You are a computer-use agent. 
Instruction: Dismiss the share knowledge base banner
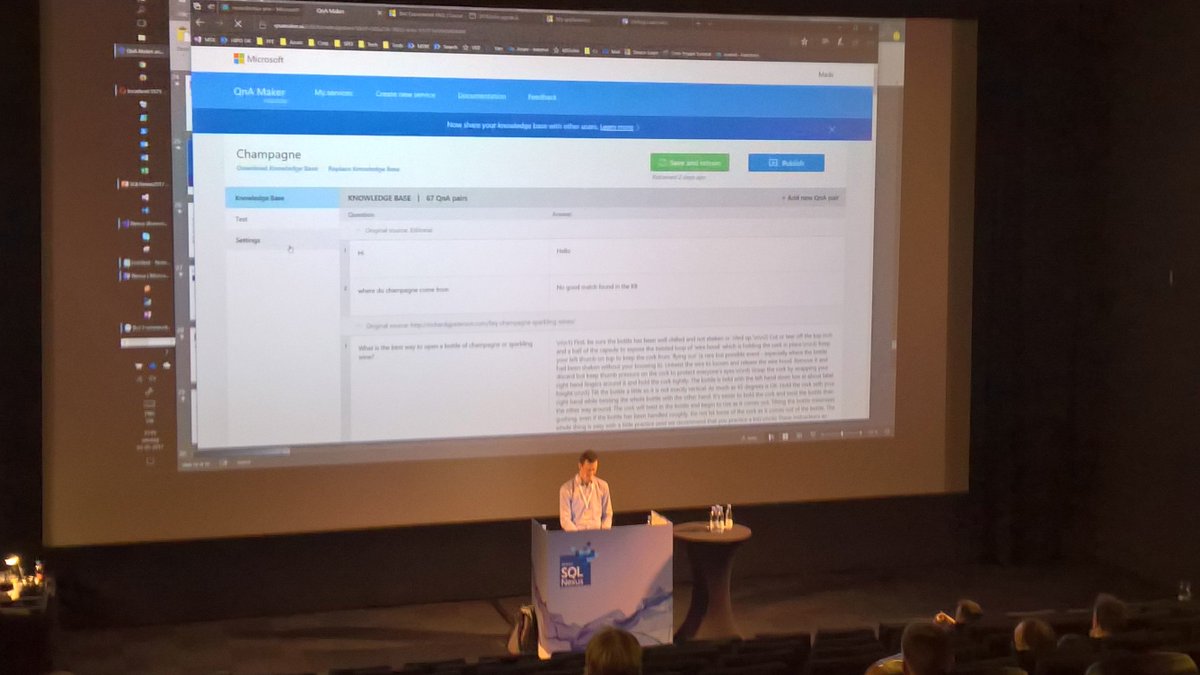click(832, 129)
